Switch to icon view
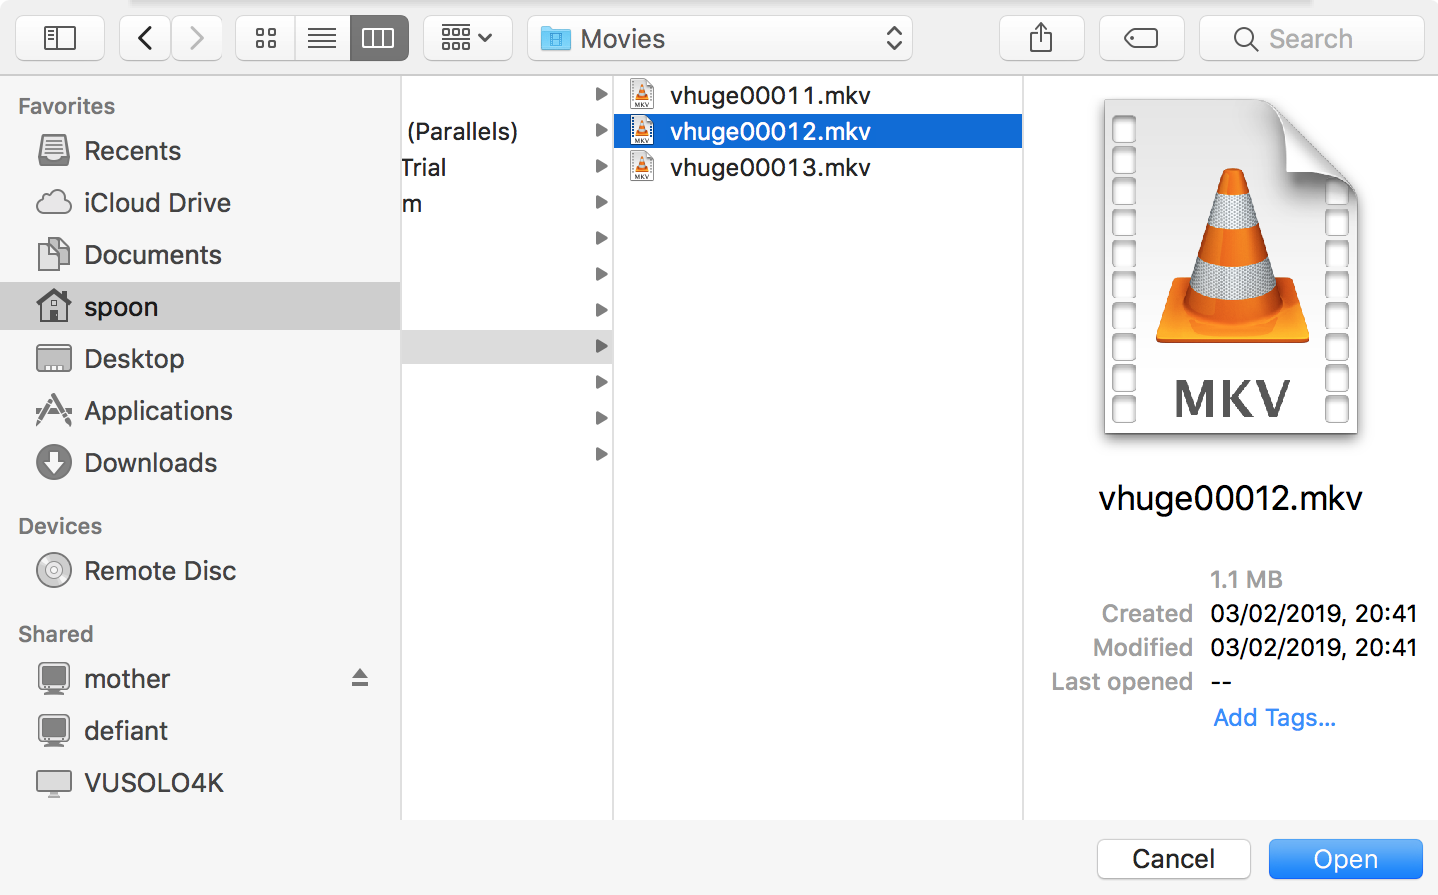This screenshot has height=895, width=1438. (x=265, y=39)
